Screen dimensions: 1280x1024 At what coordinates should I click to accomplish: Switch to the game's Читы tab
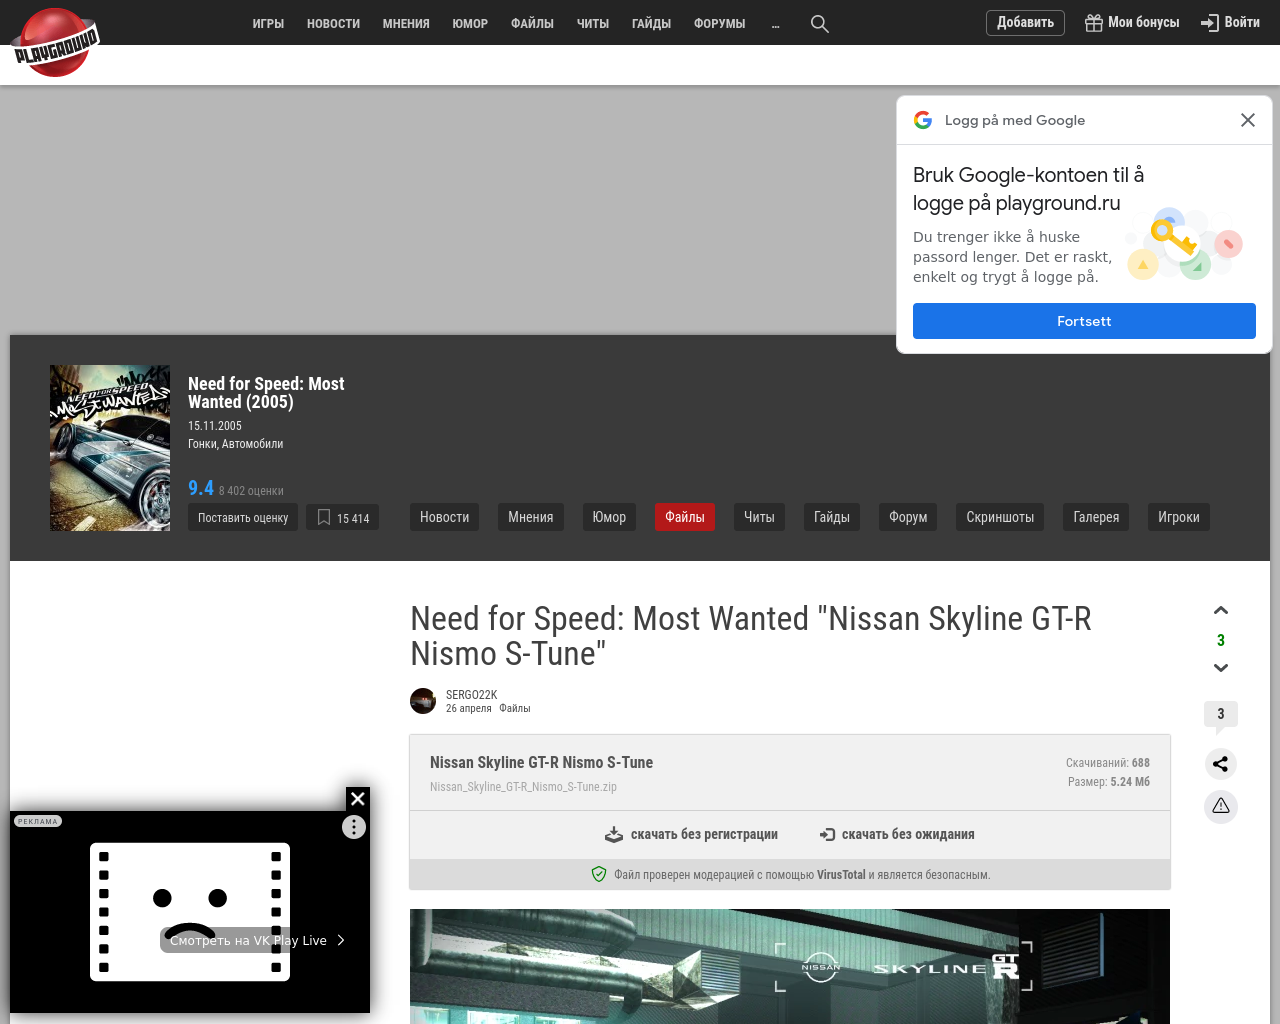759,517
